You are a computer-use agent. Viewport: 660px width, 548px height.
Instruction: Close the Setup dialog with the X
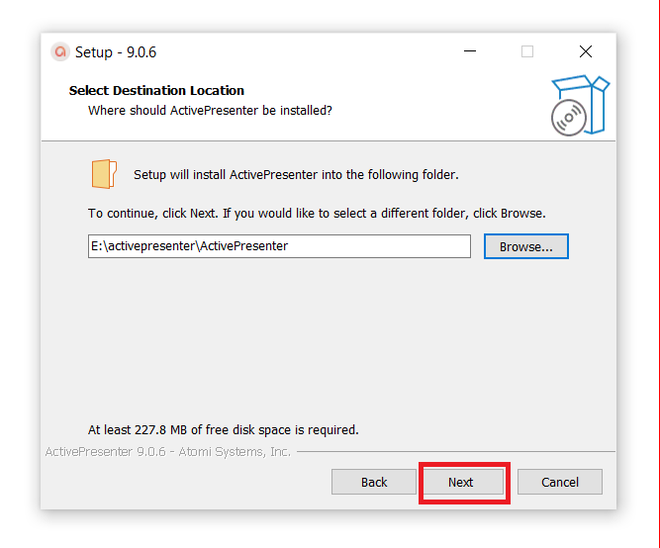coord(586,52)
